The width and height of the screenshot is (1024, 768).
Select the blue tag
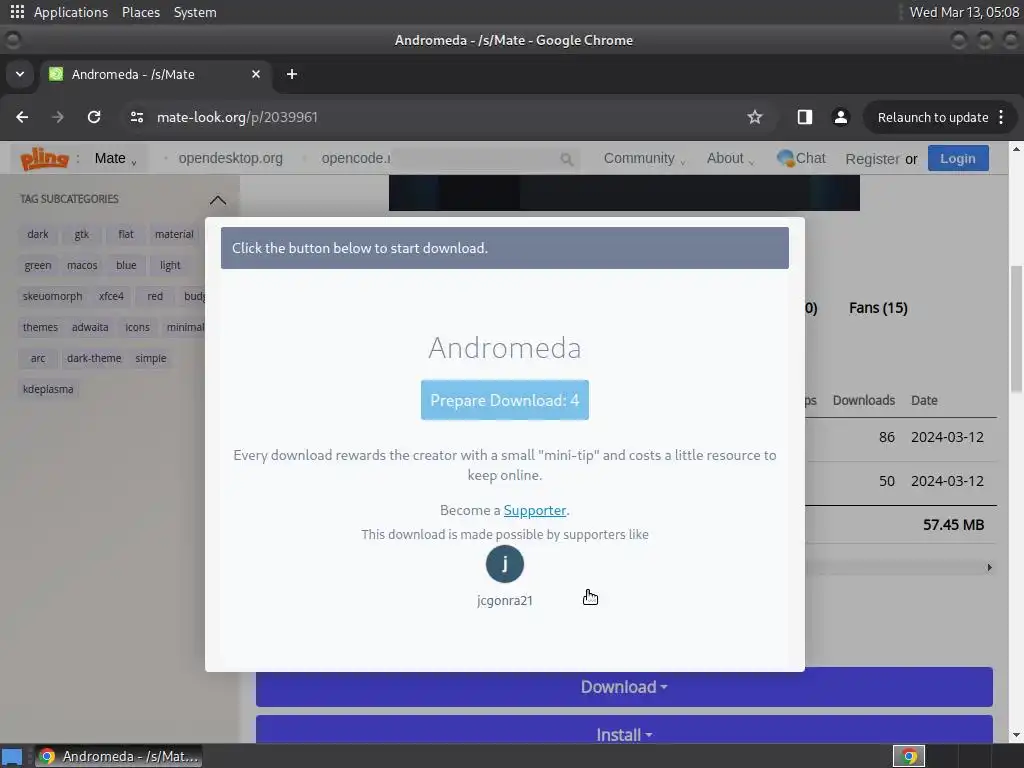126,265
